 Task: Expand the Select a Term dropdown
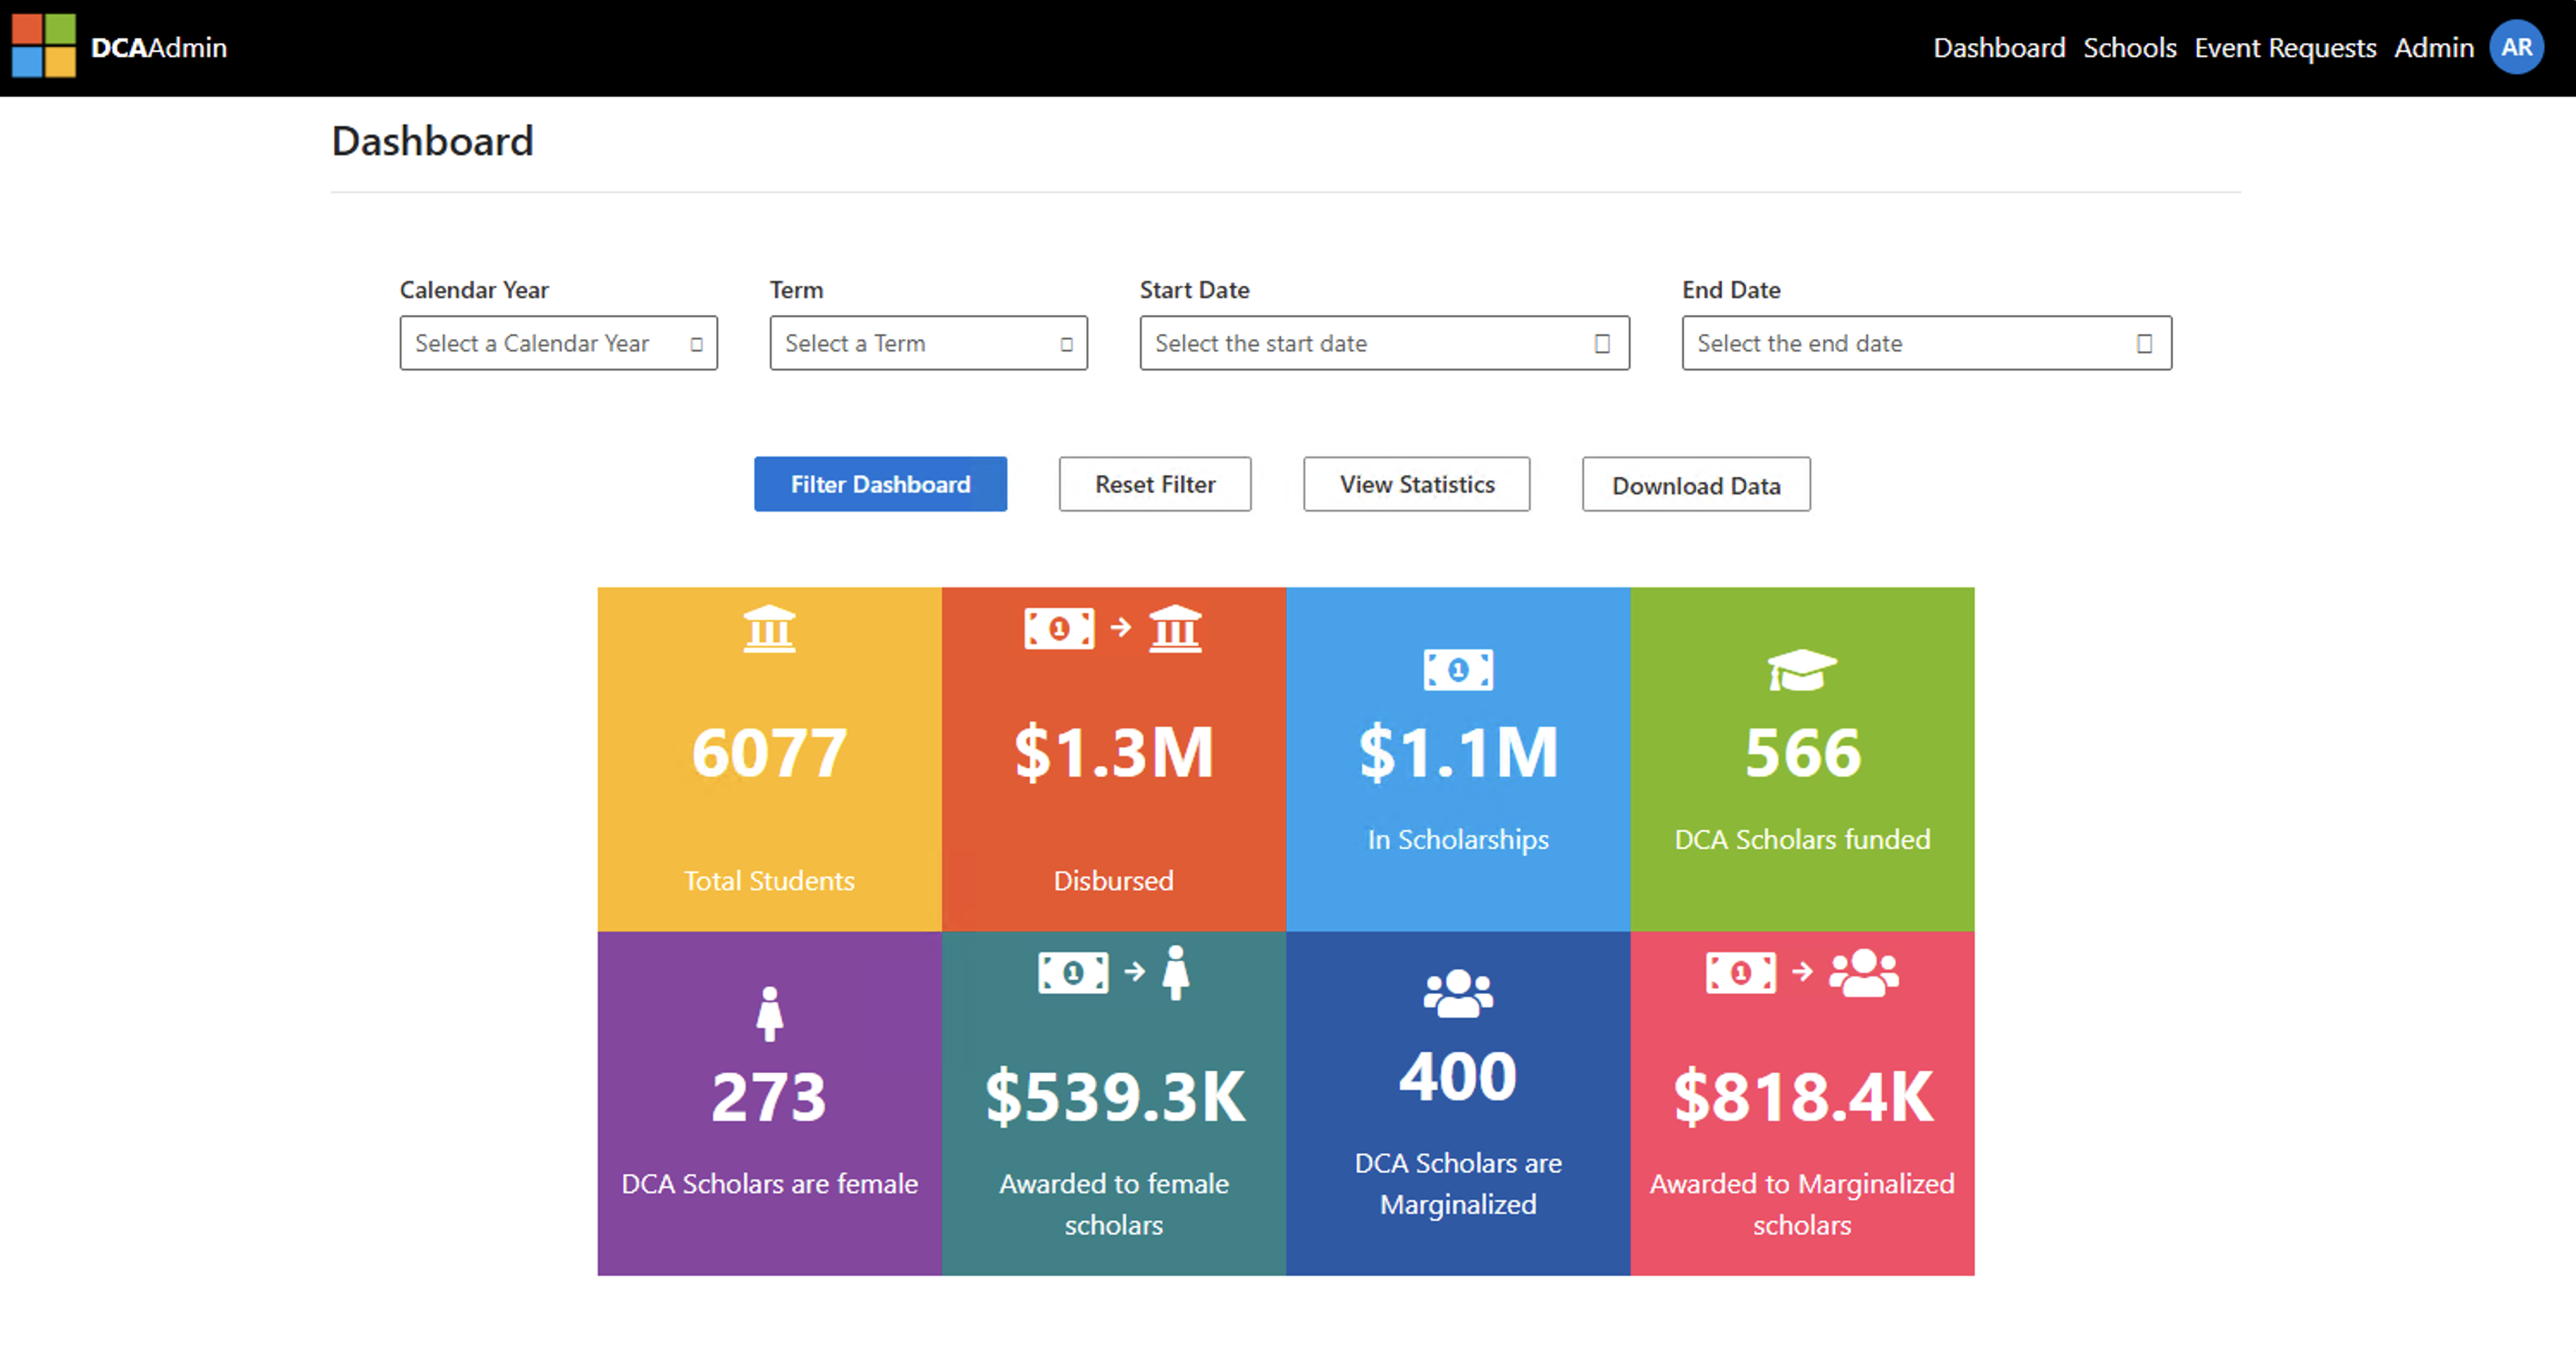point(927,344)
